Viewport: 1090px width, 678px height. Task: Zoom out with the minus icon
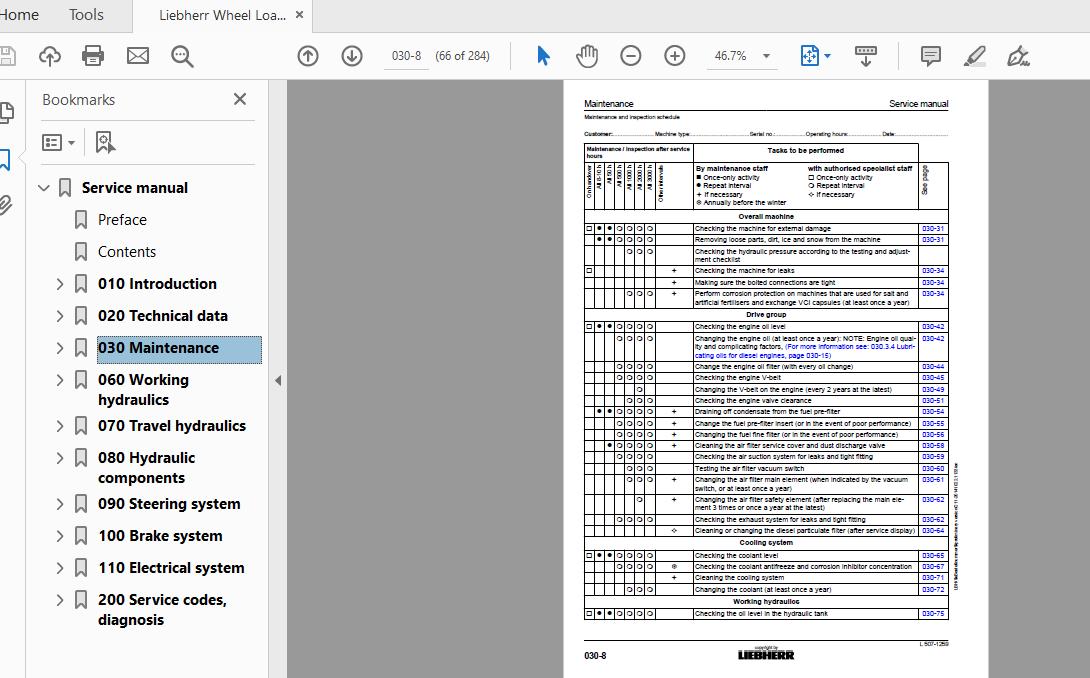[630, 56]
